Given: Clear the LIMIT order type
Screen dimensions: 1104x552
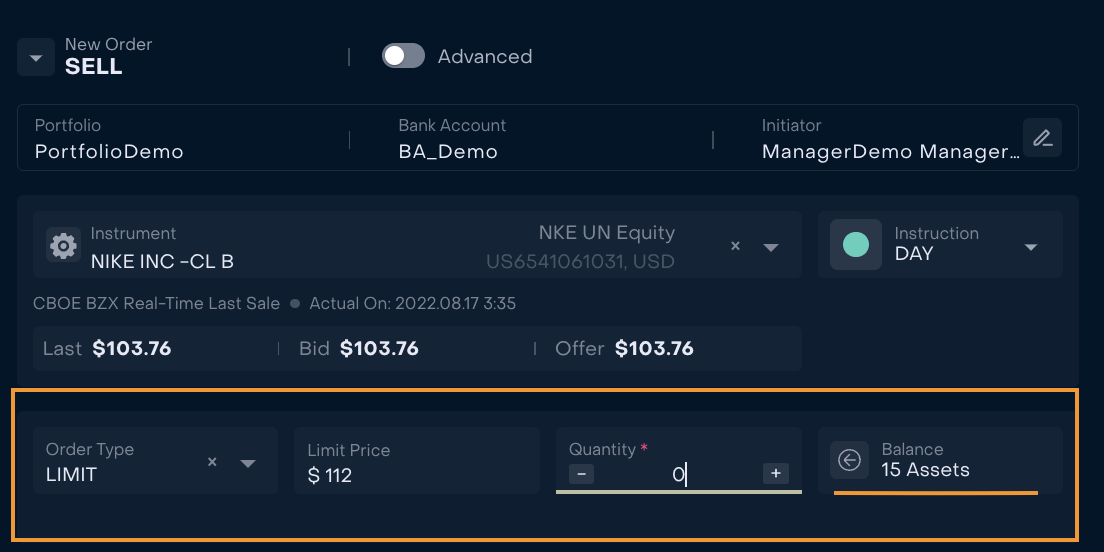Looking at the screenshot, I should (212, 462).
